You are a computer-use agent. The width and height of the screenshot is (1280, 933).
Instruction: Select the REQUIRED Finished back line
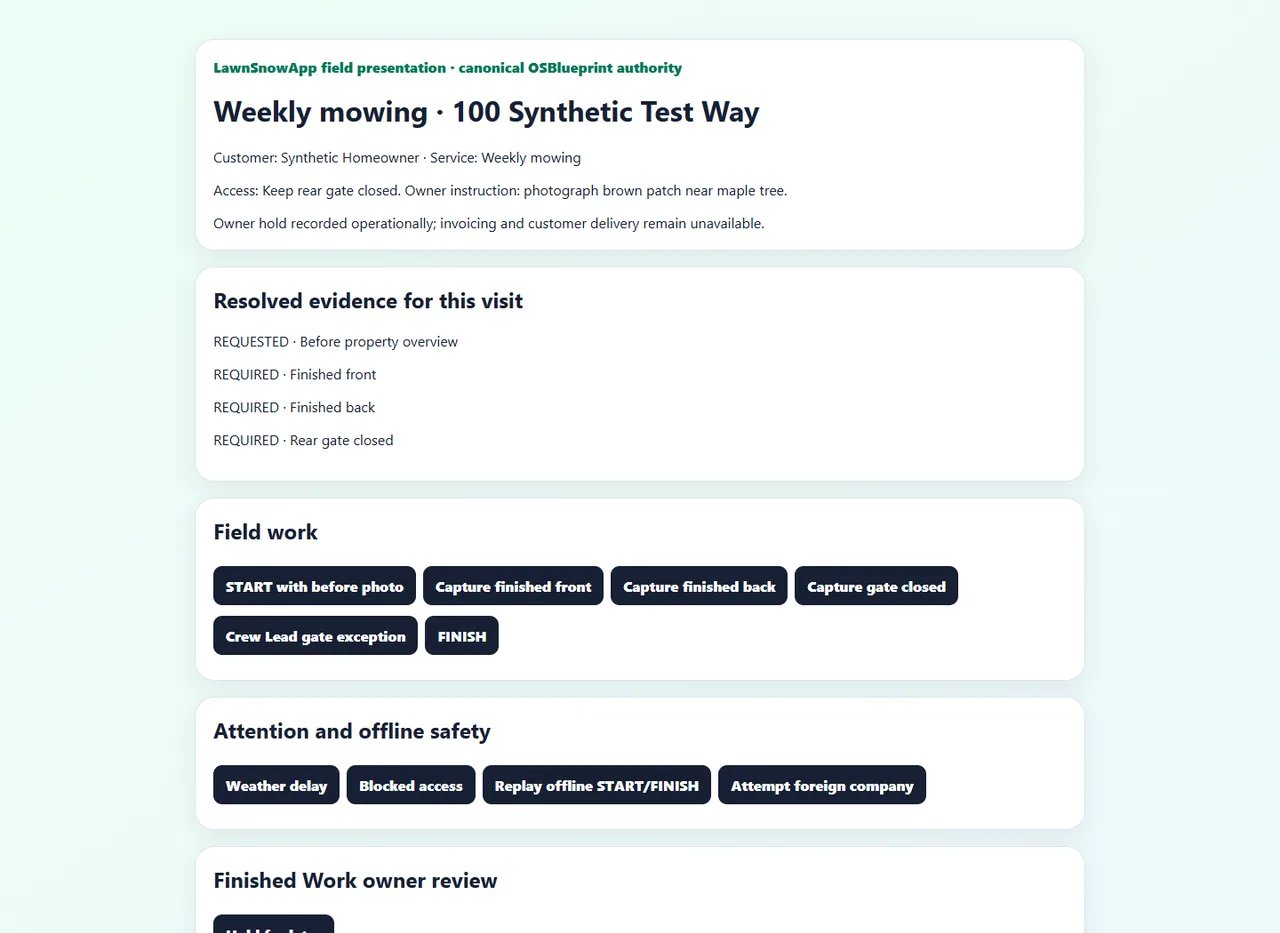tap(295, 408)
